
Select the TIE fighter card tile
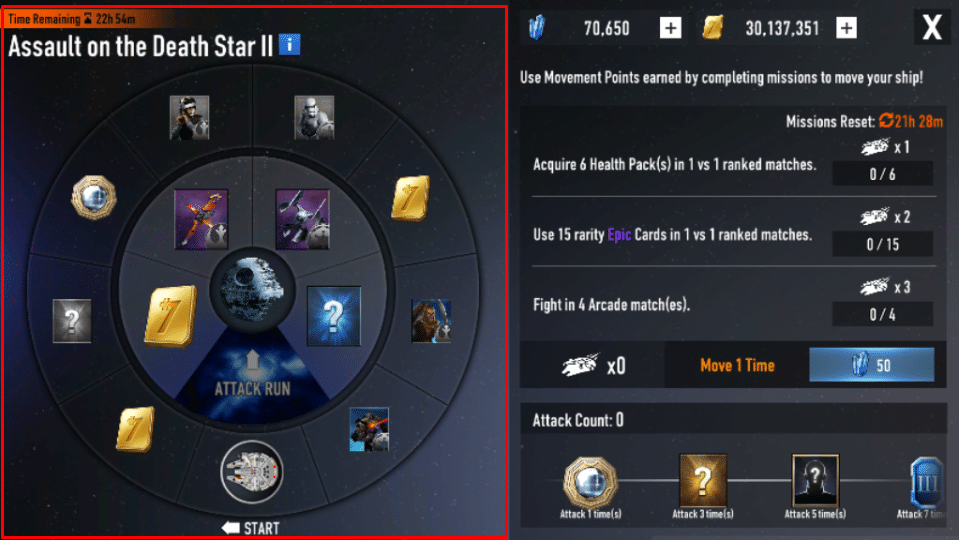click(x=303, y=219)
